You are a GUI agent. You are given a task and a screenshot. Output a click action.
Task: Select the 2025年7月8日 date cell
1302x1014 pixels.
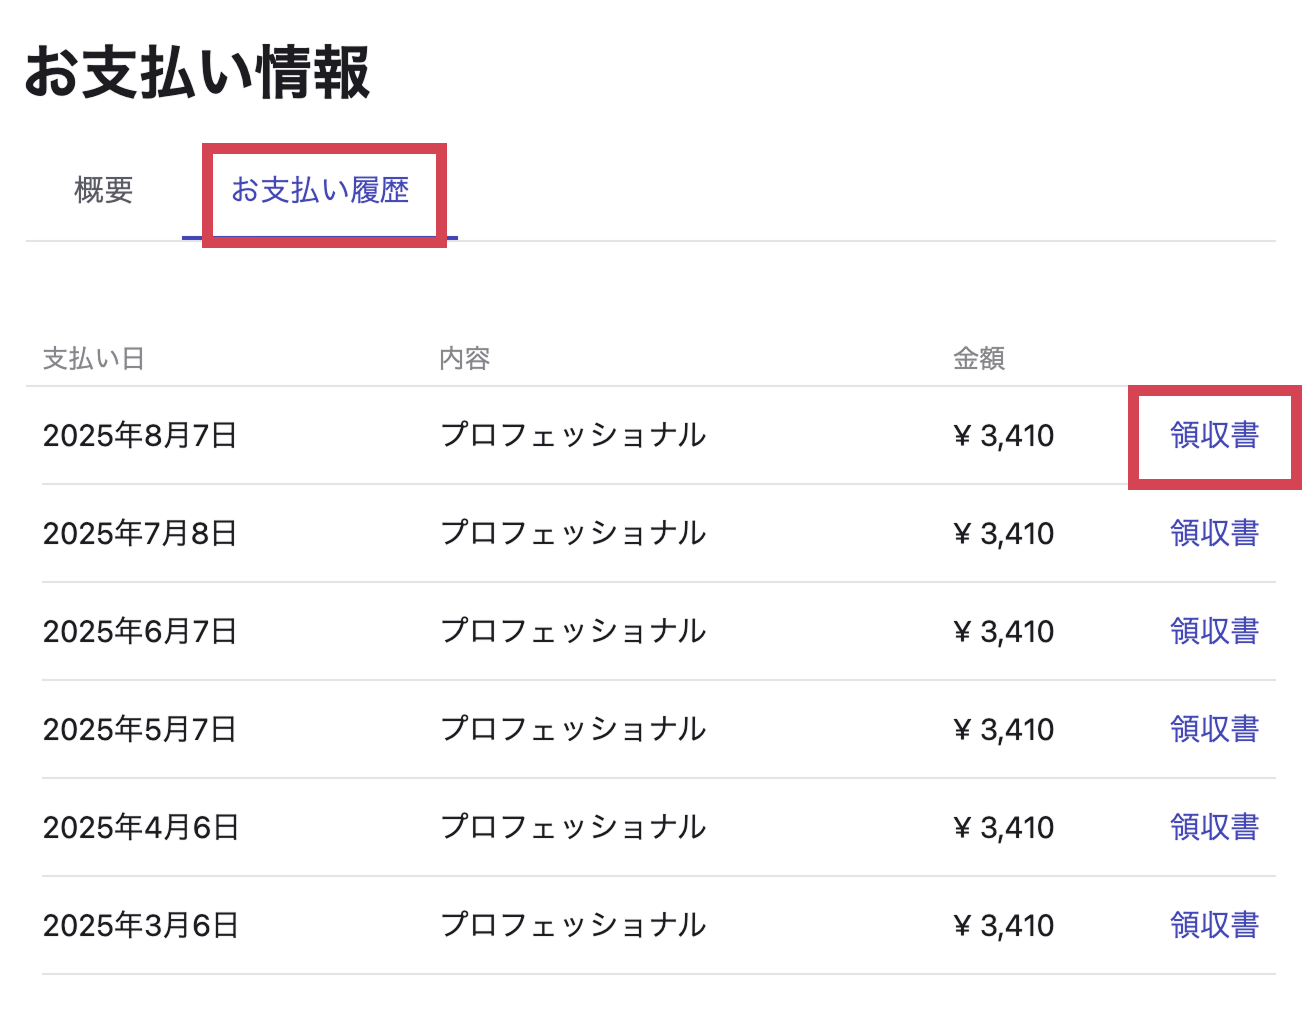140,533
